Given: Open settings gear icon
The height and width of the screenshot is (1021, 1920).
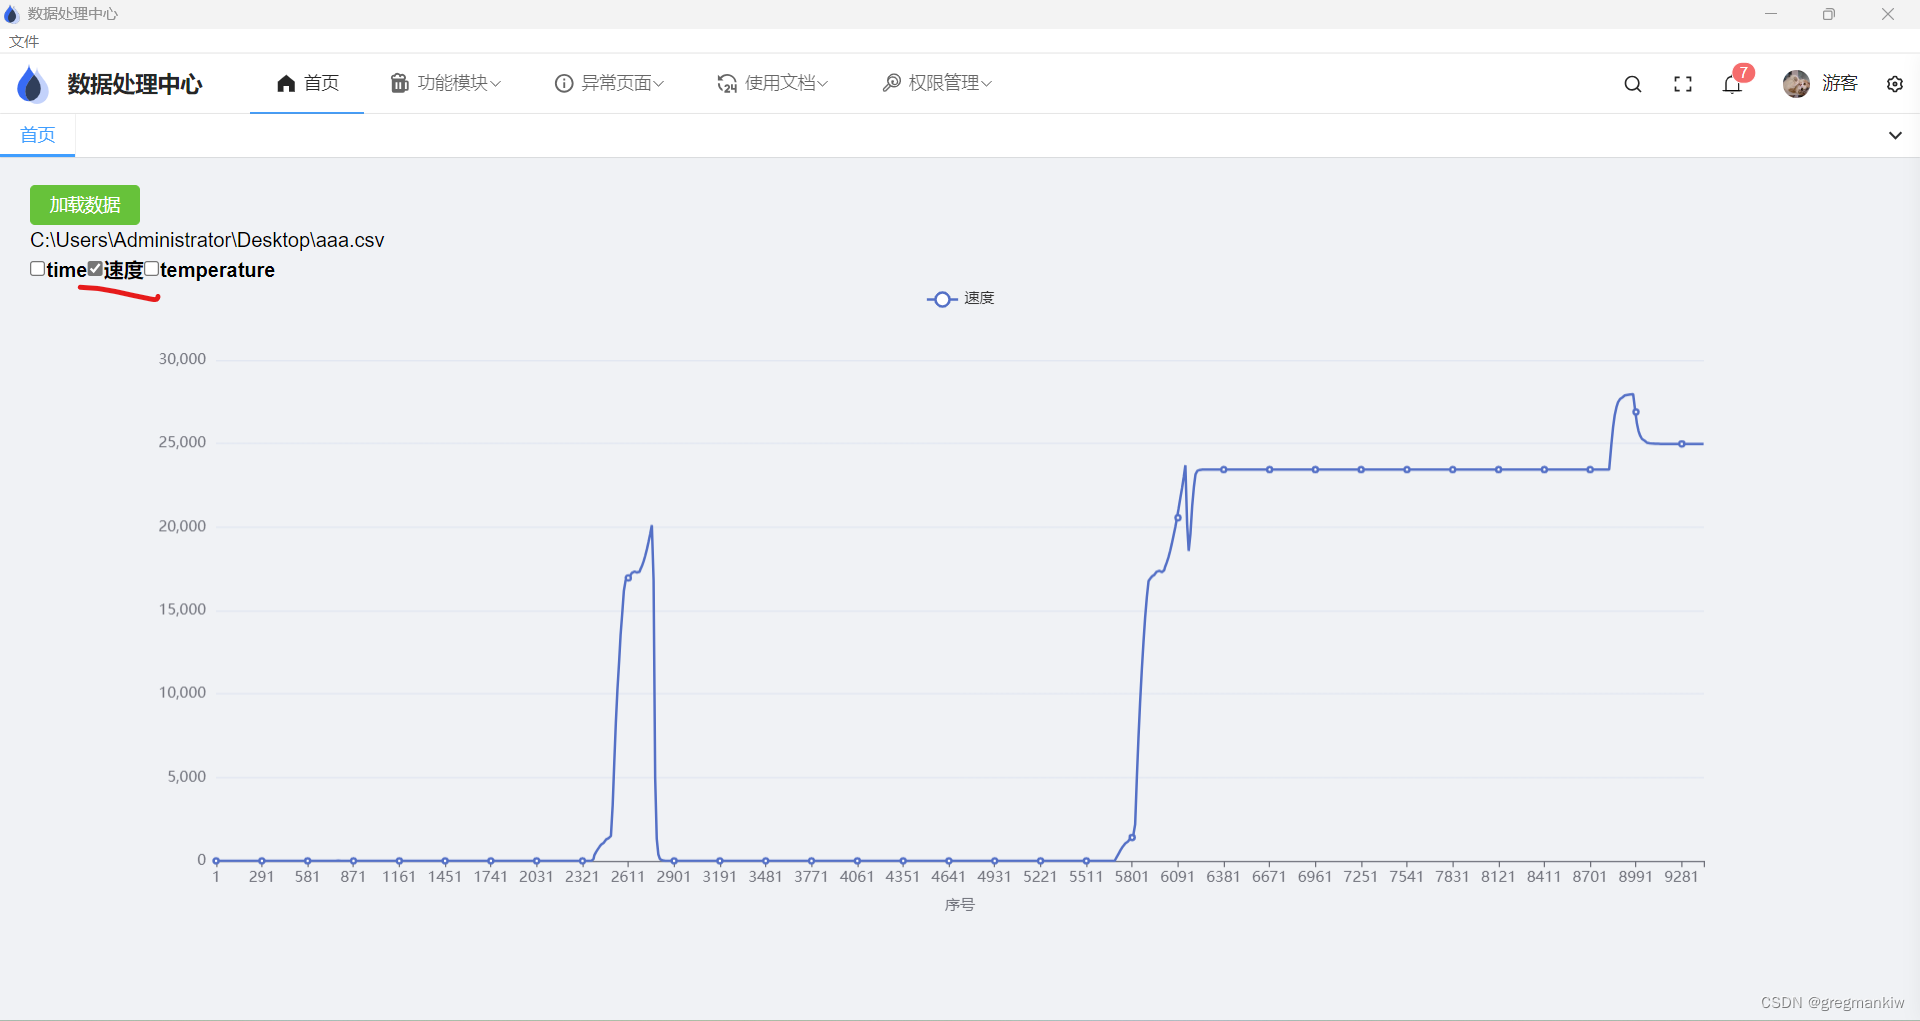Looking at the screenshot, I should tap(1895, 84).
